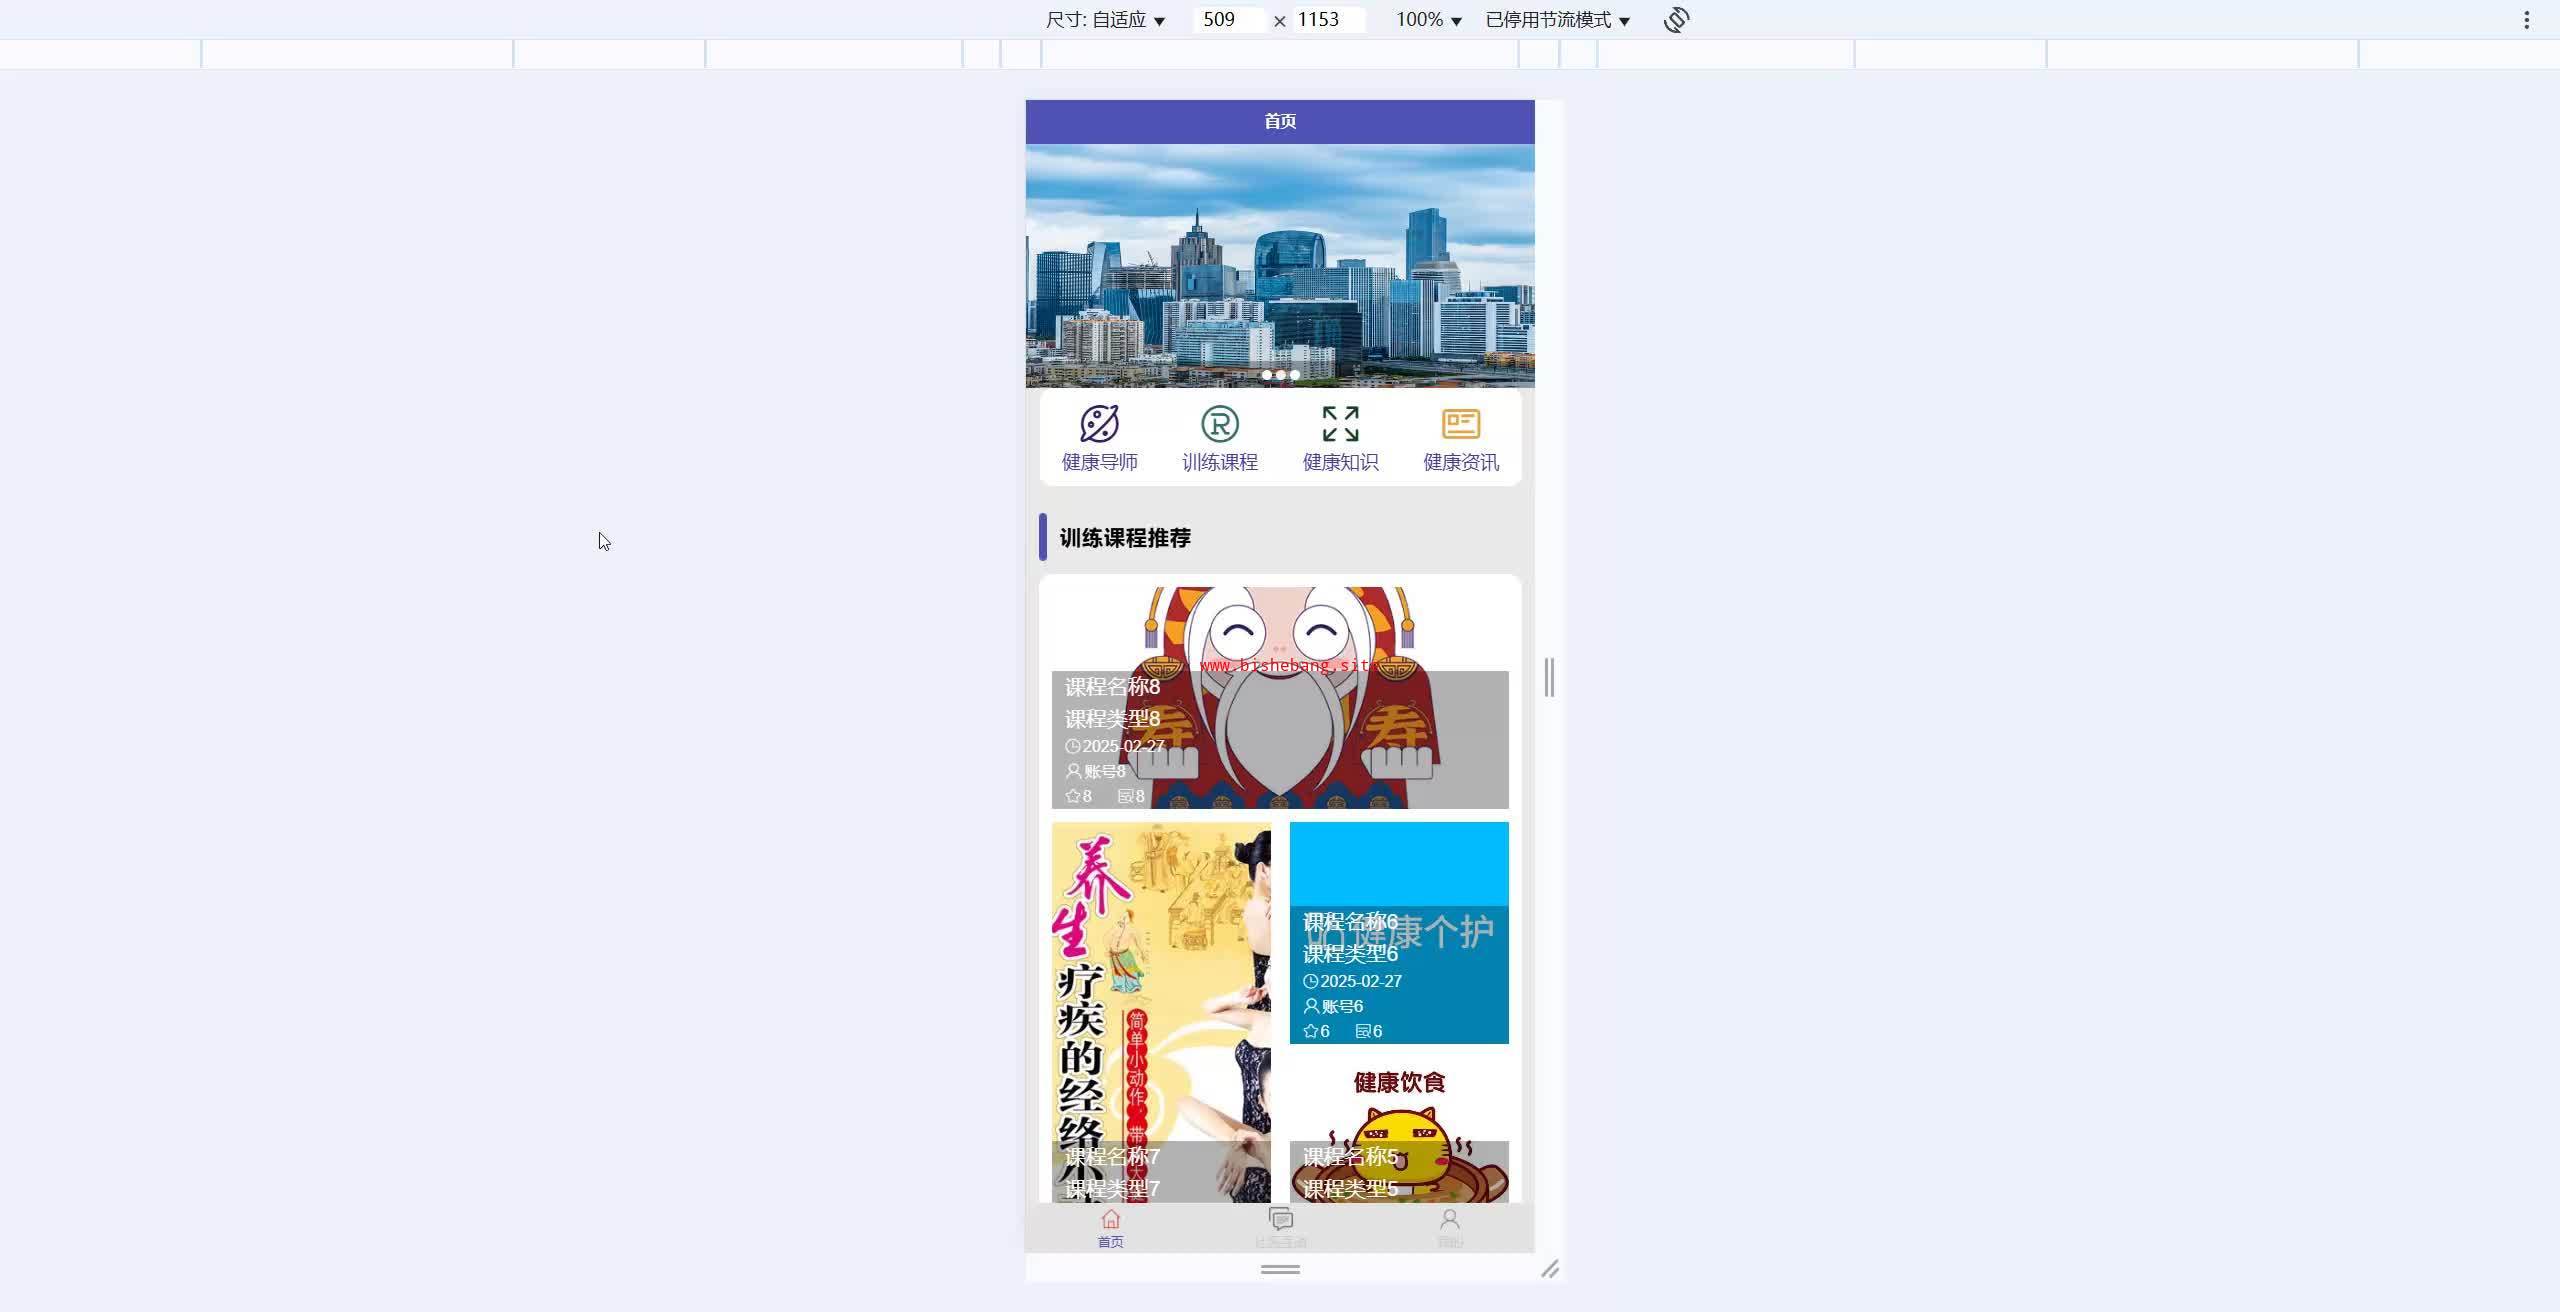Expand the 尺寸 自适应 dimensions dropdown
The image size is (2560, 1312).
pyautogui.click(x=1105, y=20)
